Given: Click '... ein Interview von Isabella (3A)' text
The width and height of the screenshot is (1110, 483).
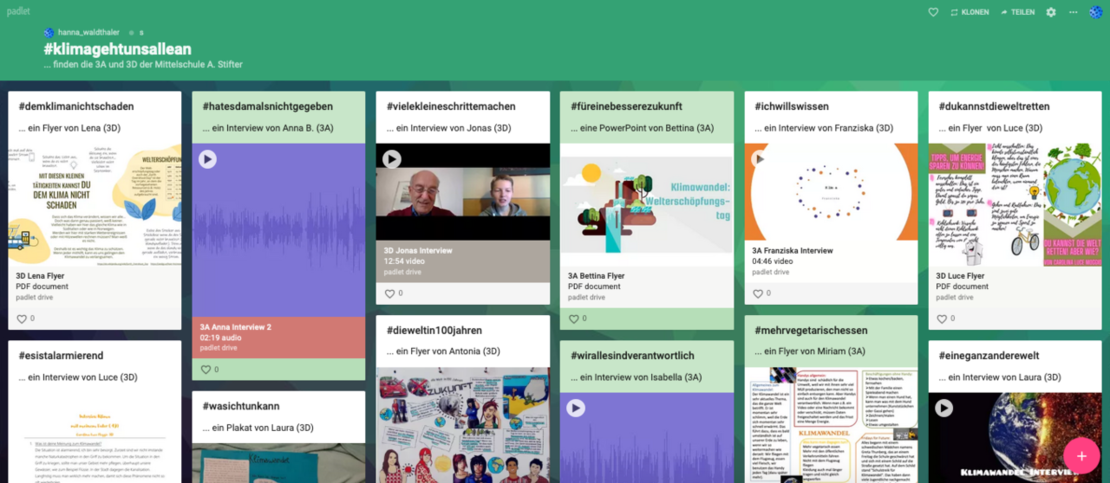Looking at the screenshot, I should [636, 377].
